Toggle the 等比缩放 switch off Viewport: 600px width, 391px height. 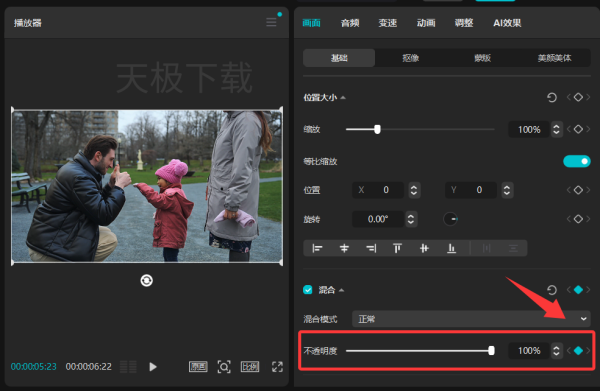tap(577, 161)
